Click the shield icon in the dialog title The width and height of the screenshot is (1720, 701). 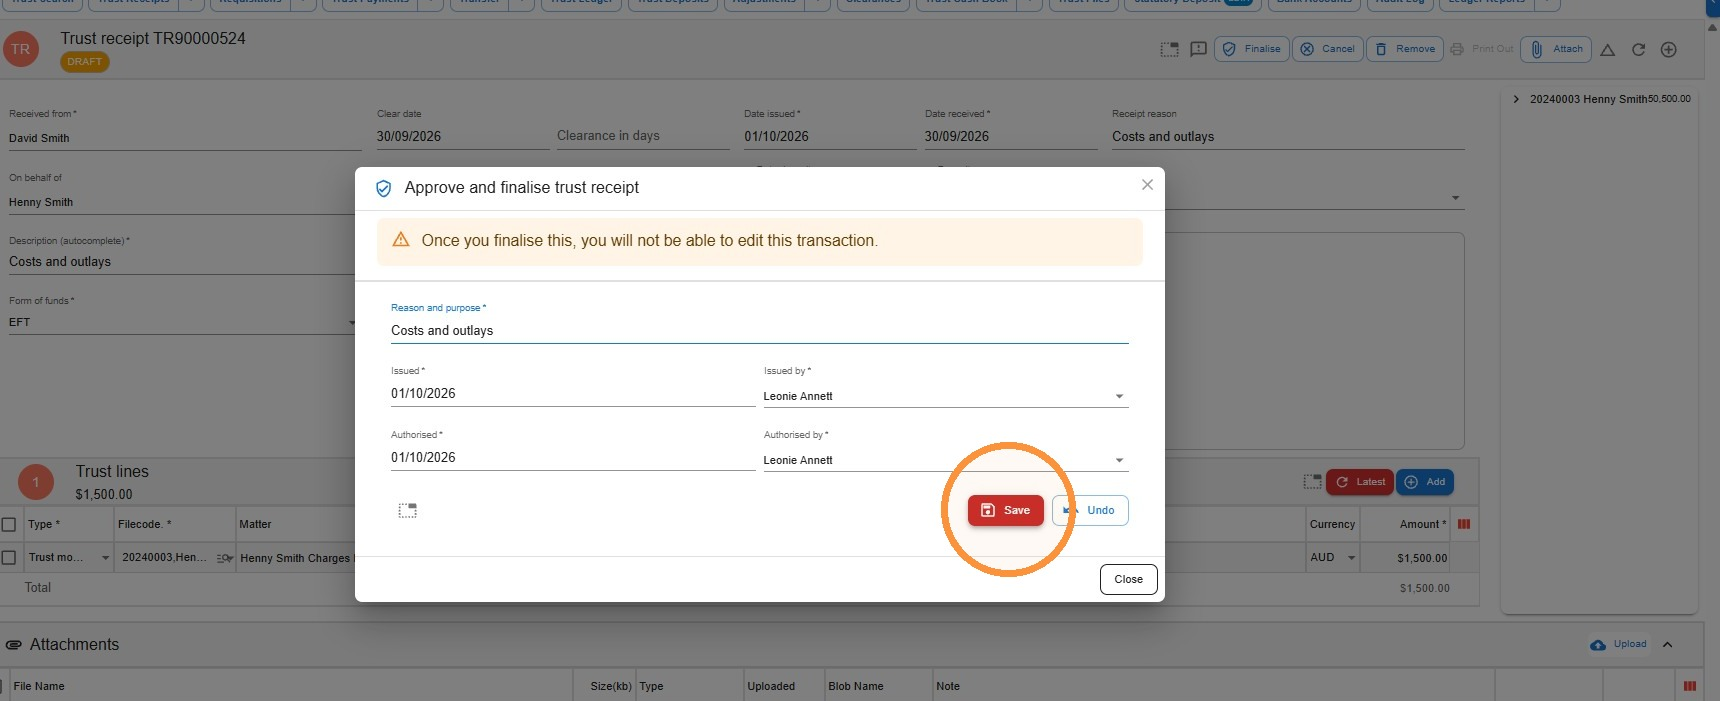point(383,188)
